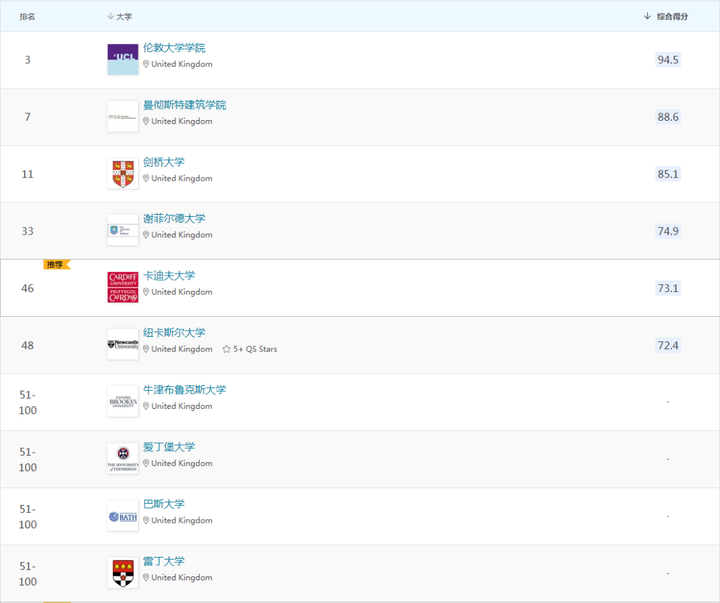This screenshot has width=720, height=603.
Task: Open the 牛津布鲁克斯大学 link
Action: [x=185, y=390]
